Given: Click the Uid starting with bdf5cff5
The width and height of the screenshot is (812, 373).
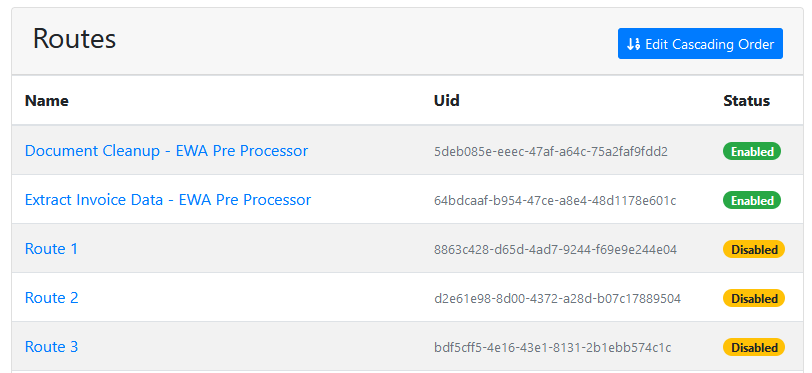Looking at the screenshot, I should tap(553, 348).
